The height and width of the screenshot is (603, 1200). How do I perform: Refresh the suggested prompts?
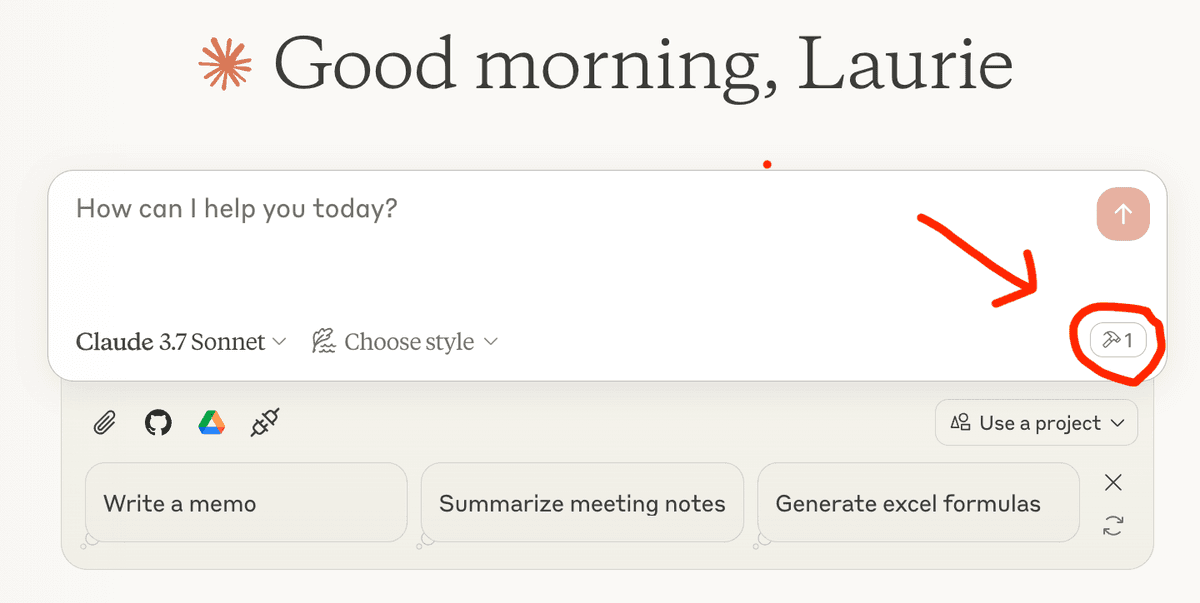tap(1113, 526)
